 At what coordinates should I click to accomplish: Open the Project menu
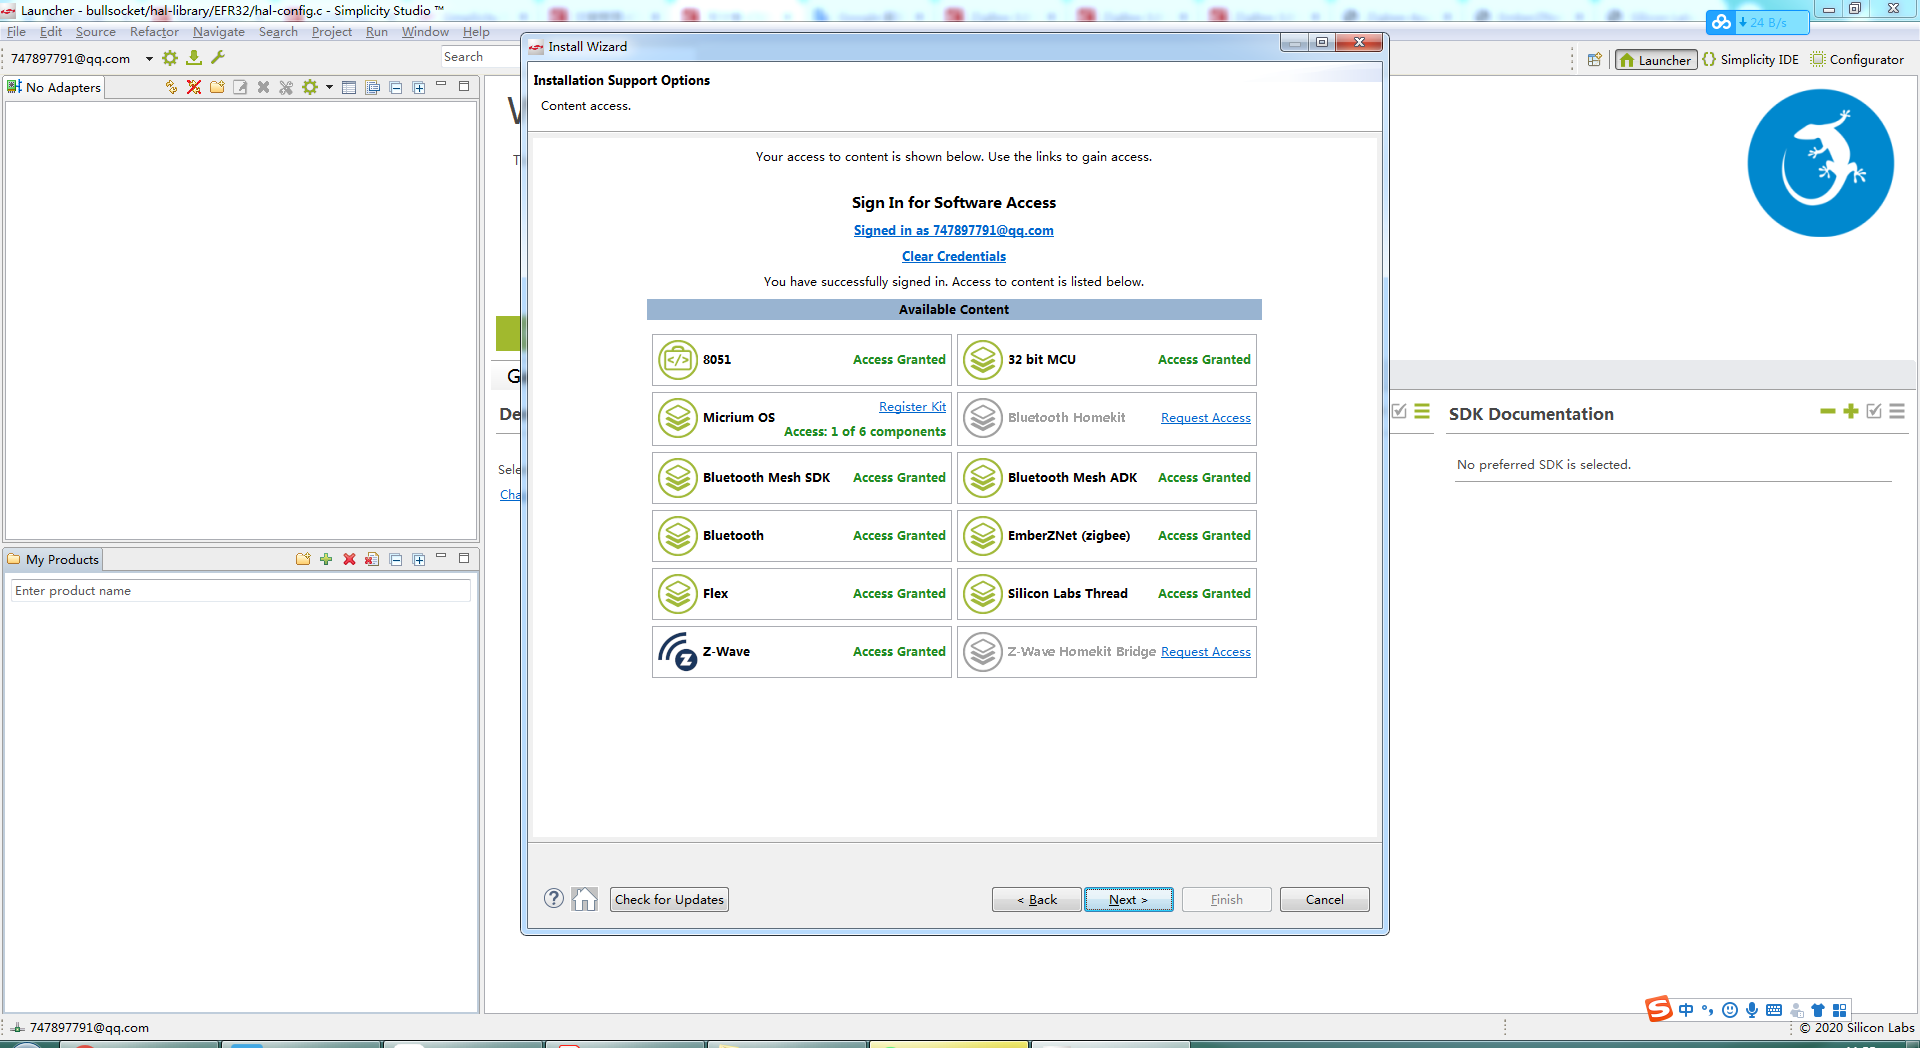331,32
